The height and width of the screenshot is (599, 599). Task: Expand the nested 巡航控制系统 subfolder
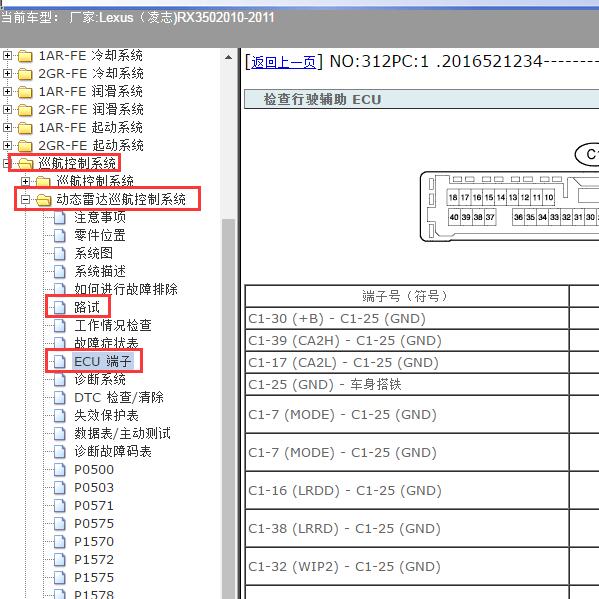point(25,181)
